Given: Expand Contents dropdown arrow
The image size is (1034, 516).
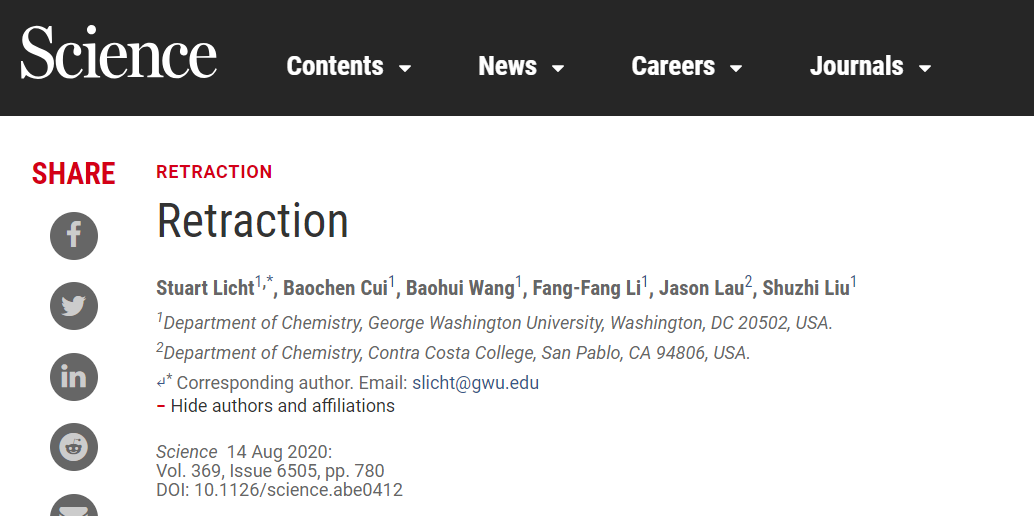Looking at the screenshot, I should [x=406, y=68].
